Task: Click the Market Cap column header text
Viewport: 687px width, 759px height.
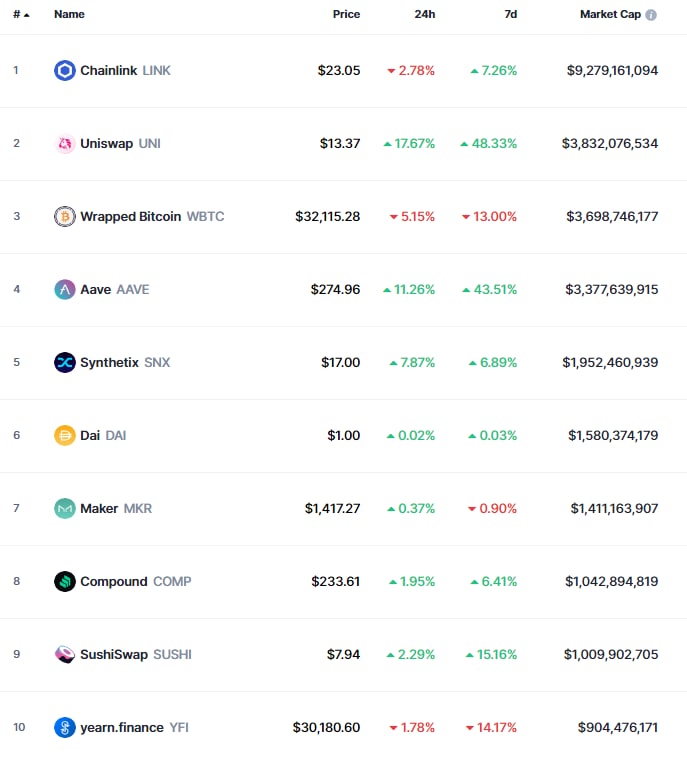Action: 610,15
